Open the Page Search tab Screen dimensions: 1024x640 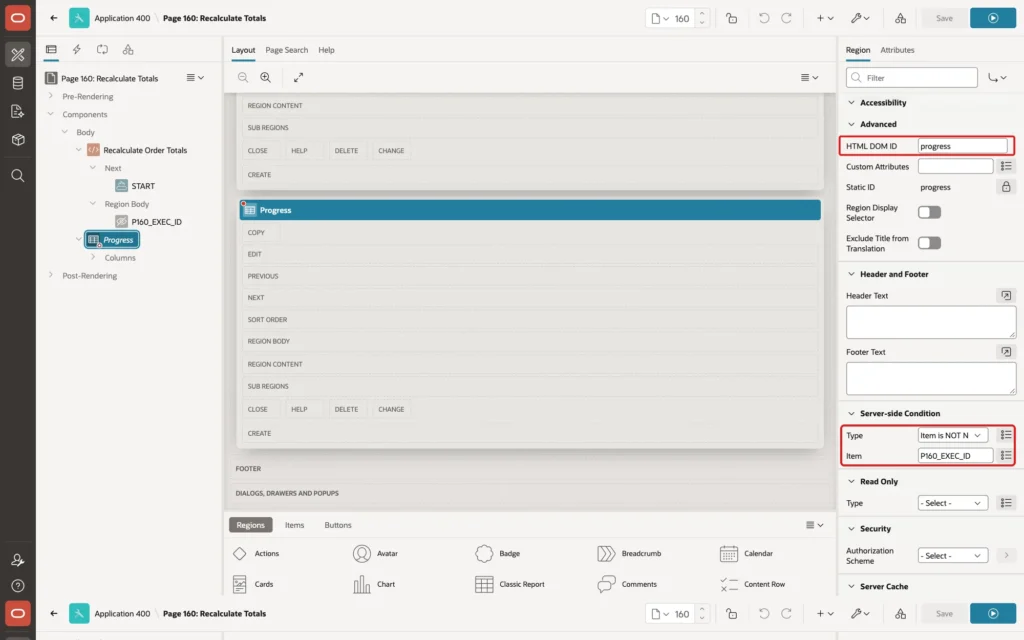tap(286, 50)
